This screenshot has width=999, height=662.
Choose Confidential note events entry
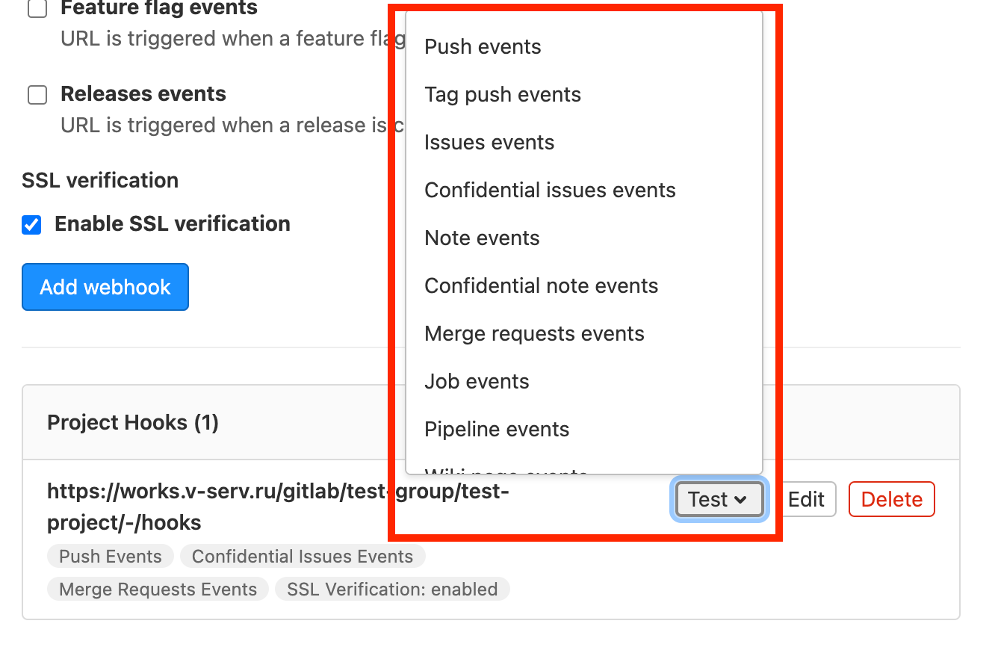pyautogui.click(x=584, y=285)
